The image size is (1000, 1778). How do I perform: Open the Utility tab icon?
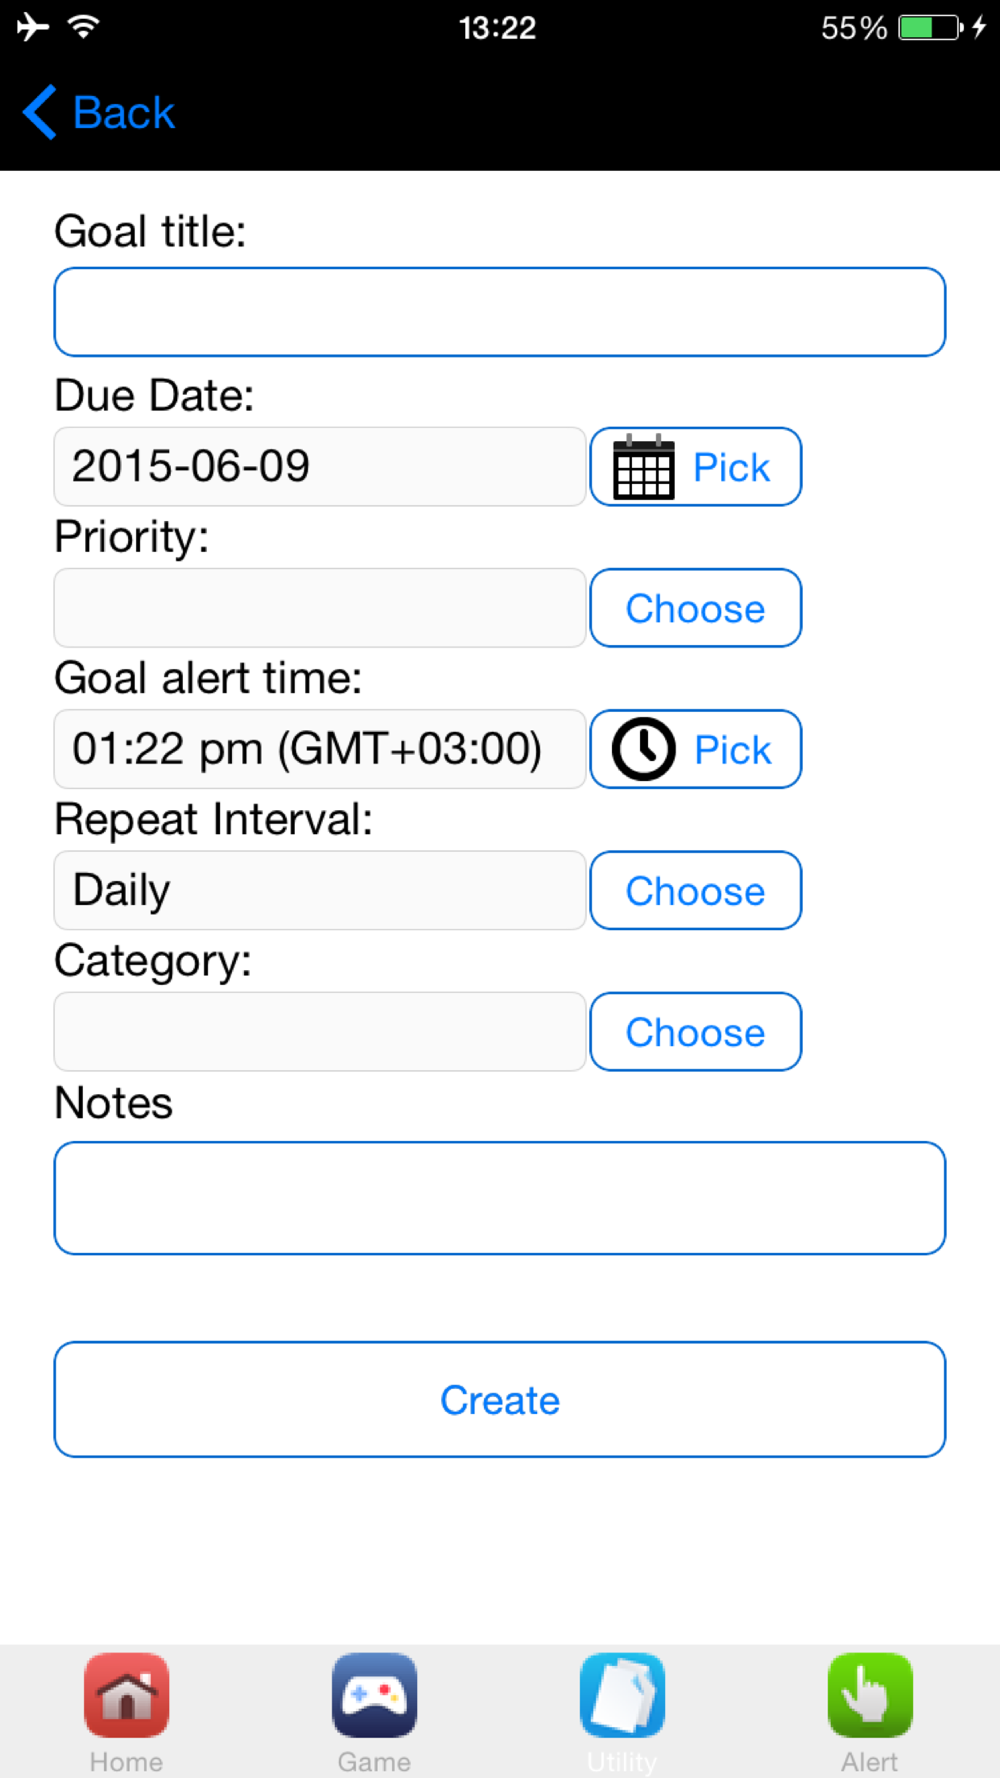point(622,1696)
